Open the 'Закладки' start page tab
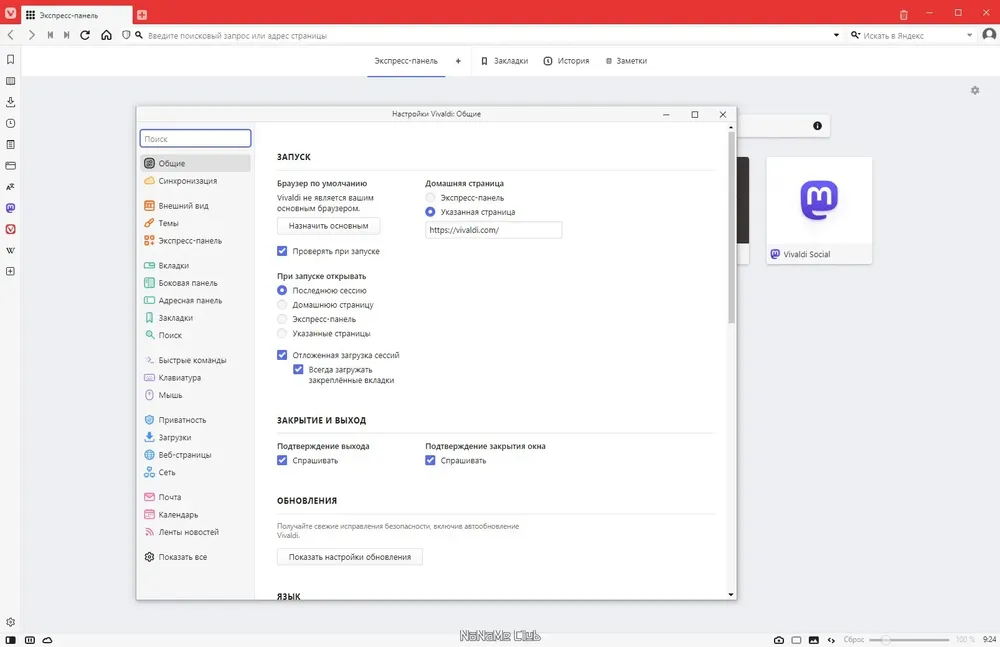Screen dimensions: 1000x647 pos(504,61)
